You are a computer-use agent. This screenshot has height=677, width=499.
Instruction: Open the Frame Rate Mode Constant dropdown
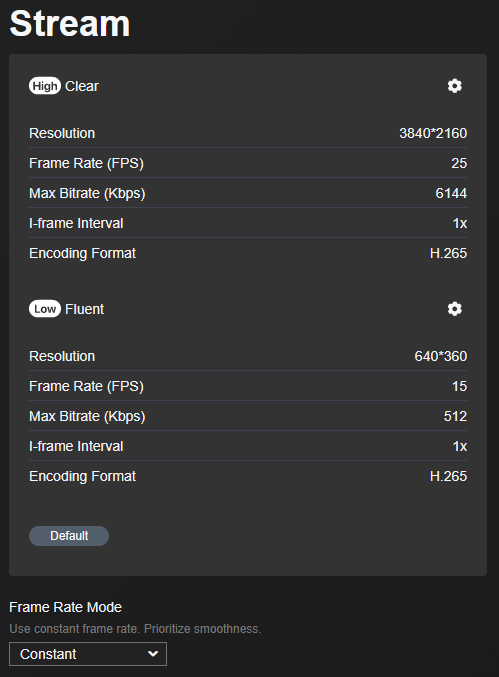[88, 654]
